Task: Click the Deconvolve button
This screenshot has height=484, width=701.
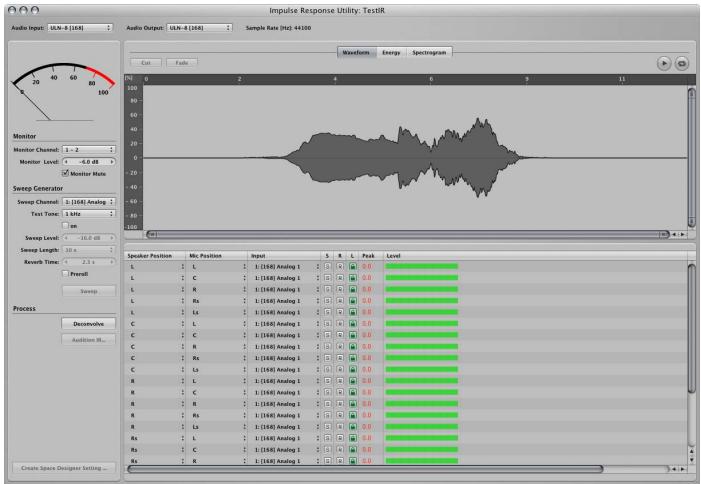Action: [x=89, y=324]
